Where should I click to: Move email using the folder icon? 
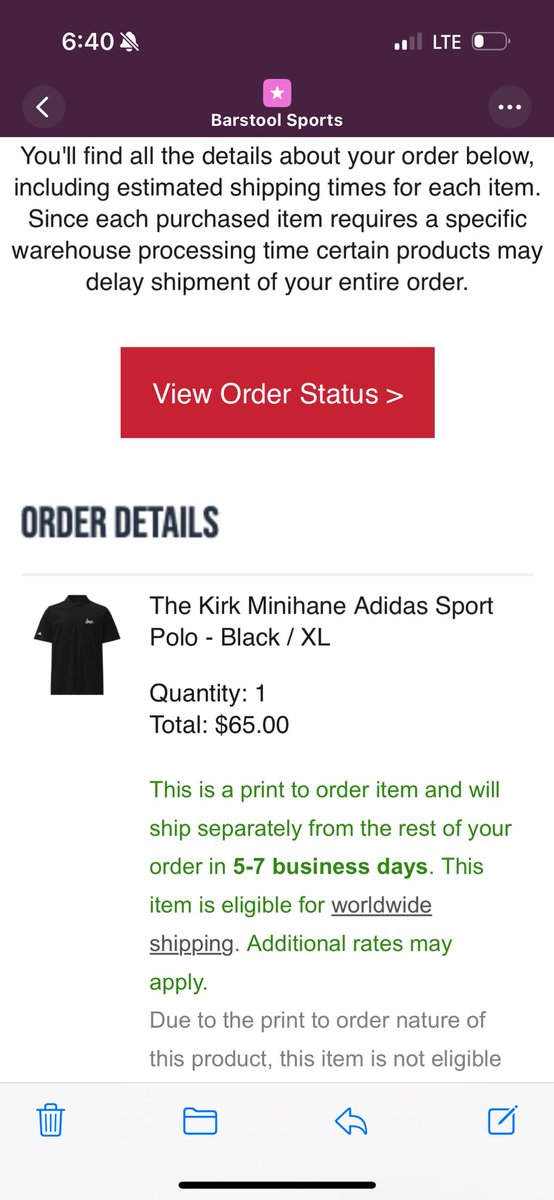[x=201, y=1120]
